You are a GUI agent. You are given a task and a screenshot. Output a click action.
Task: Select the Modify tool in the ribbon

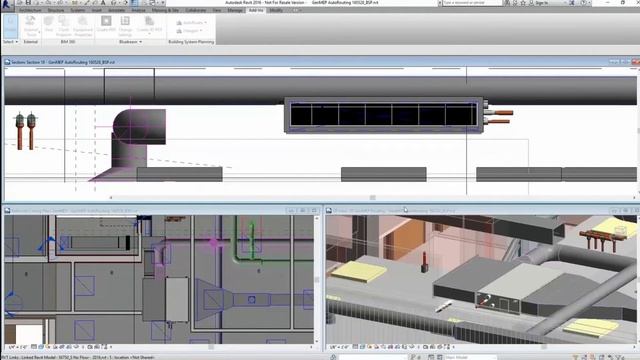click(11, 25)
